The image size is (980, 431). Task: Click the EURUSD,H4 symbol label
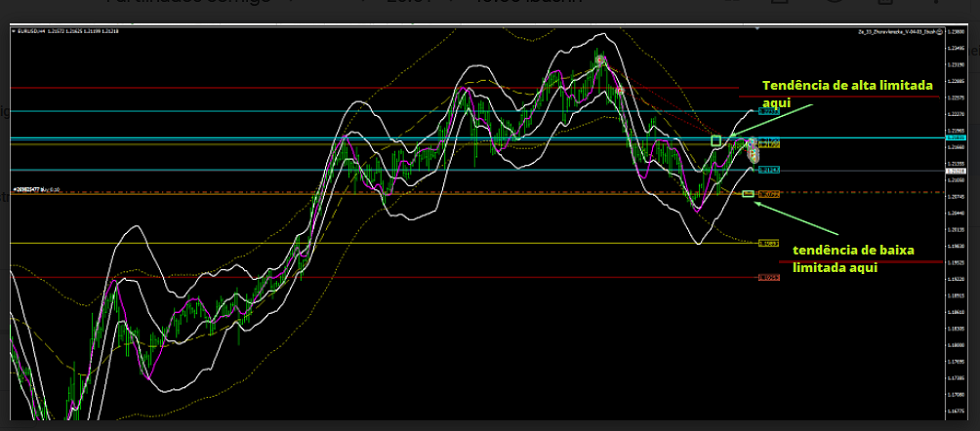click(29, 33)
